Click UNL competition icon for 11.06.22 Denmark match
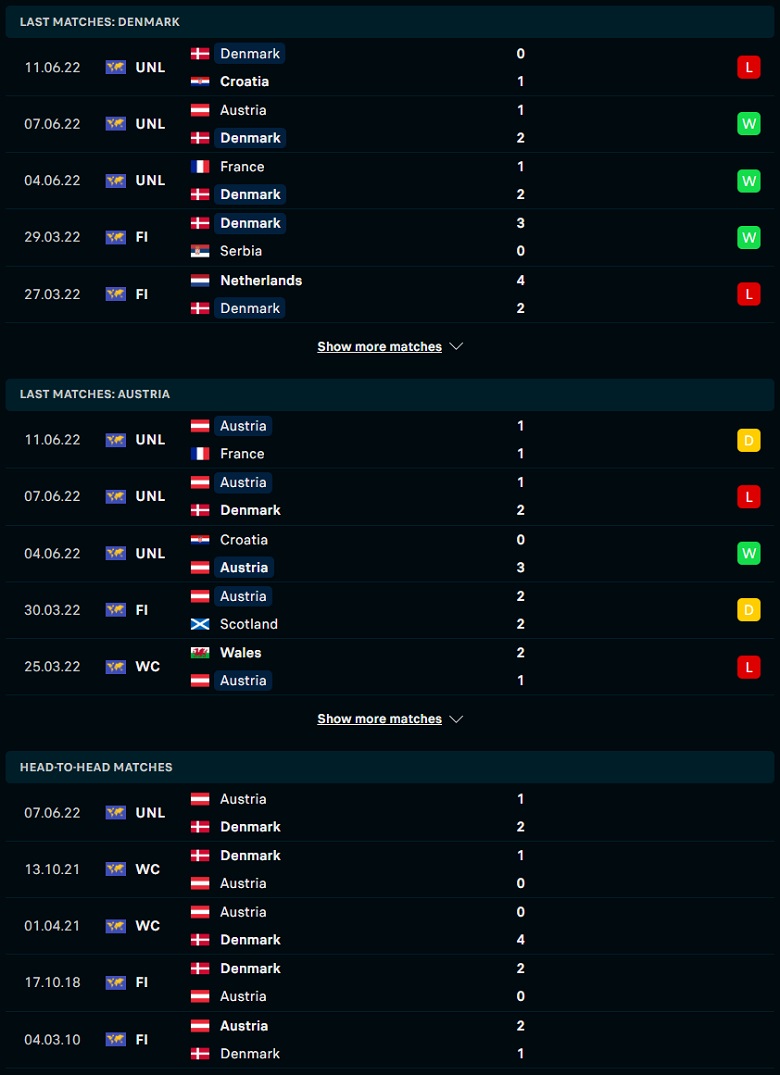The width and height of the screenshot is (780, 1075). 115,67
